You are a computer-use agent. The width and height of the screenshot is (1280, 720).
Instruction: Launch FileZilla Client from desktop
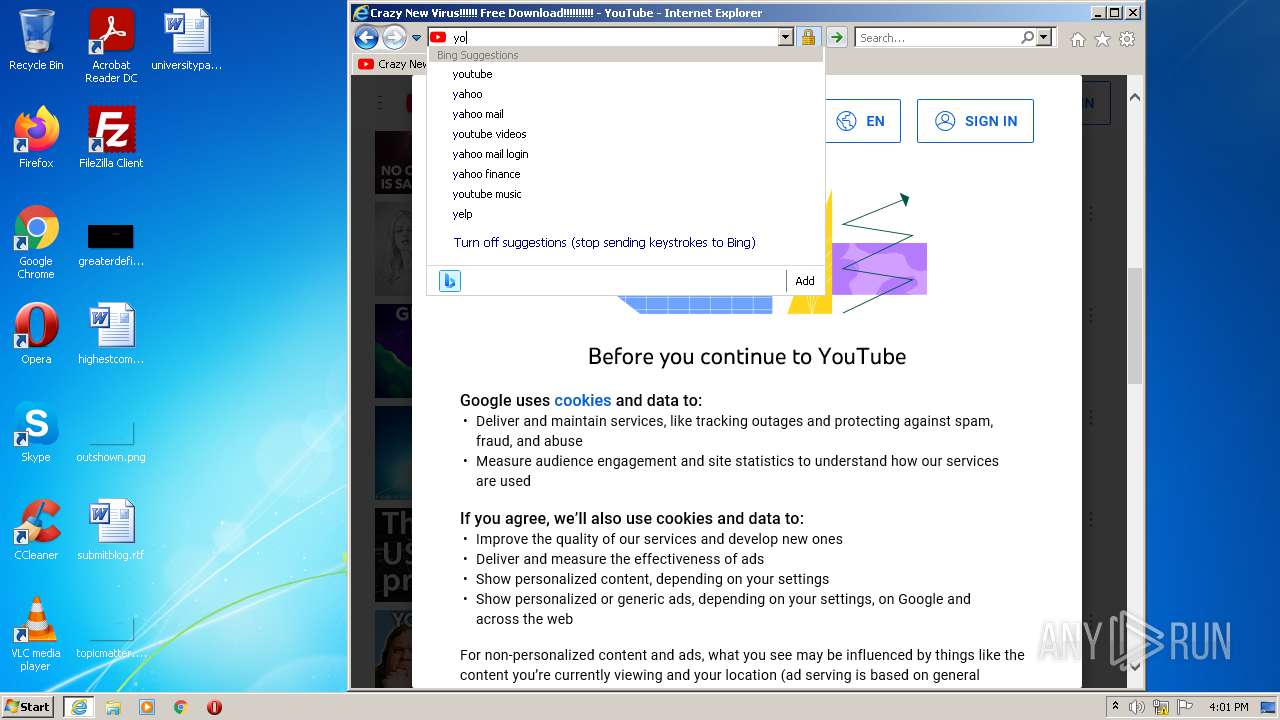(111, 138)
